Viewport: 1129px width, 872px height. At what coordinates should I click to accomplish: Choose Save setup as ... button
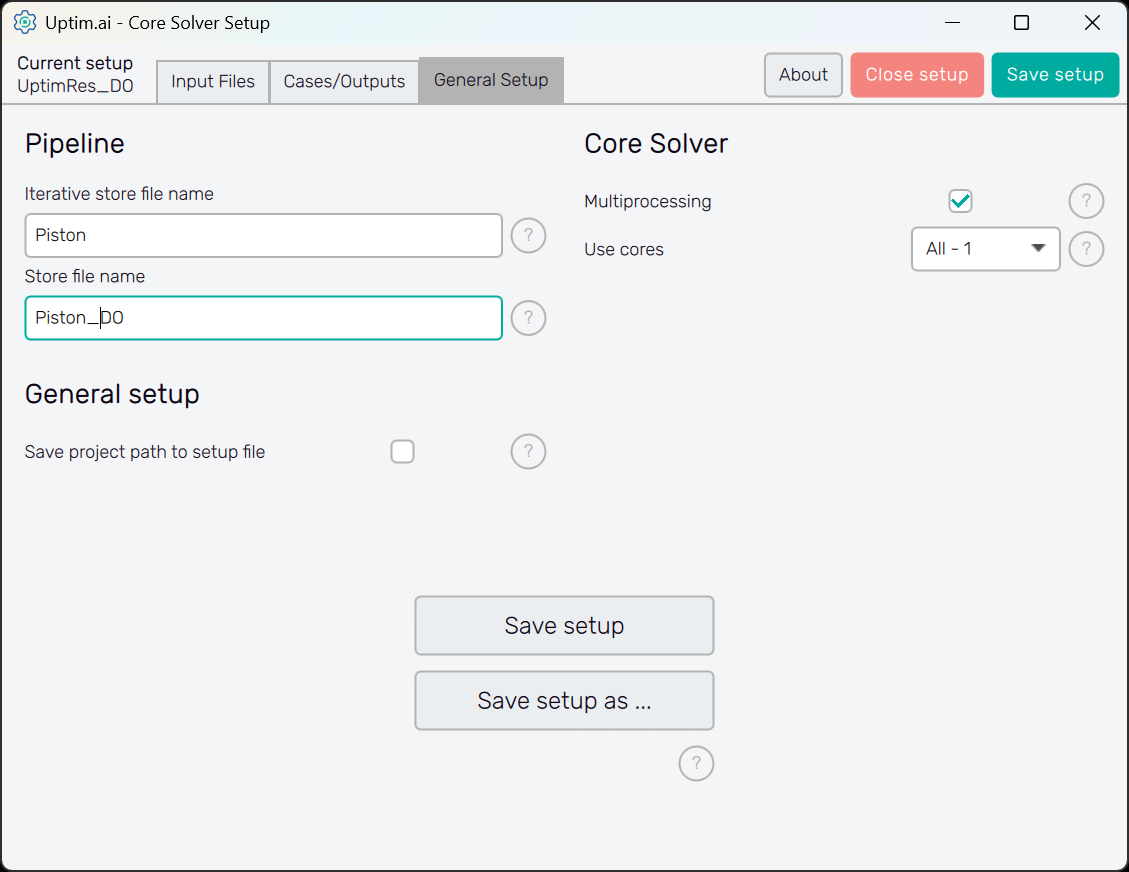click(564, 701)
